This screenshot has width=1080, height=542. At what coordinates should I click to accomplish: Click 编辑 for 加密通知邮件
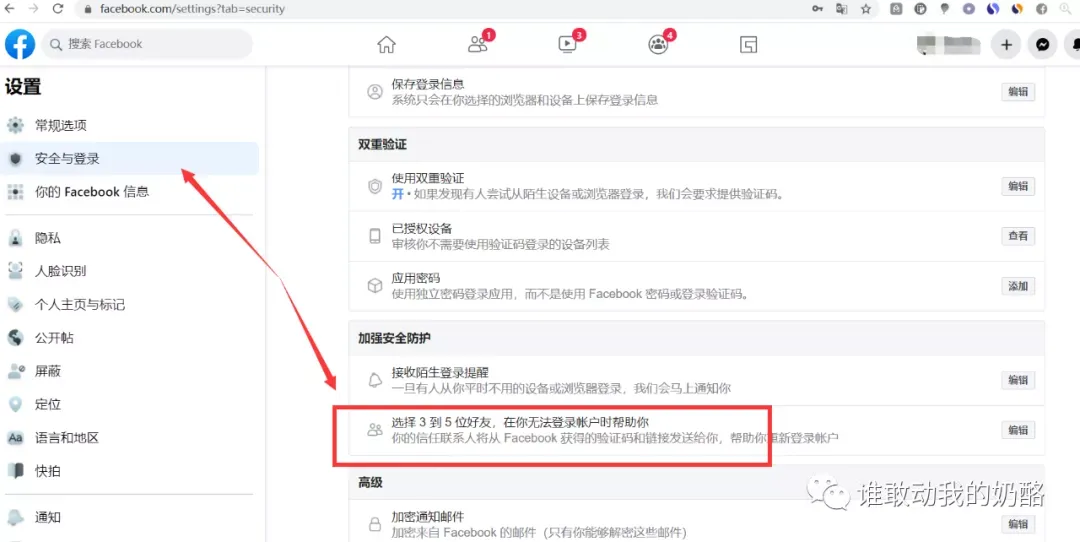pyautogui.click(x=1018, y=524)
